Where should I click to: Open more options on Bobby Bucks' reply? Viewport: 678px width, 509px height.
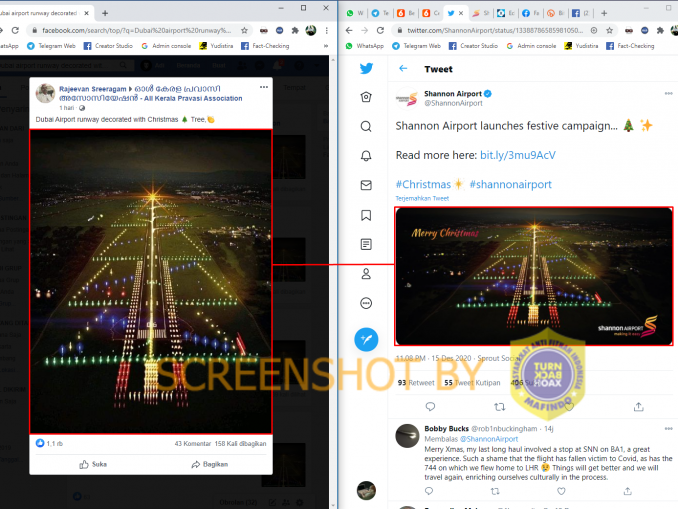click(668, 429)
